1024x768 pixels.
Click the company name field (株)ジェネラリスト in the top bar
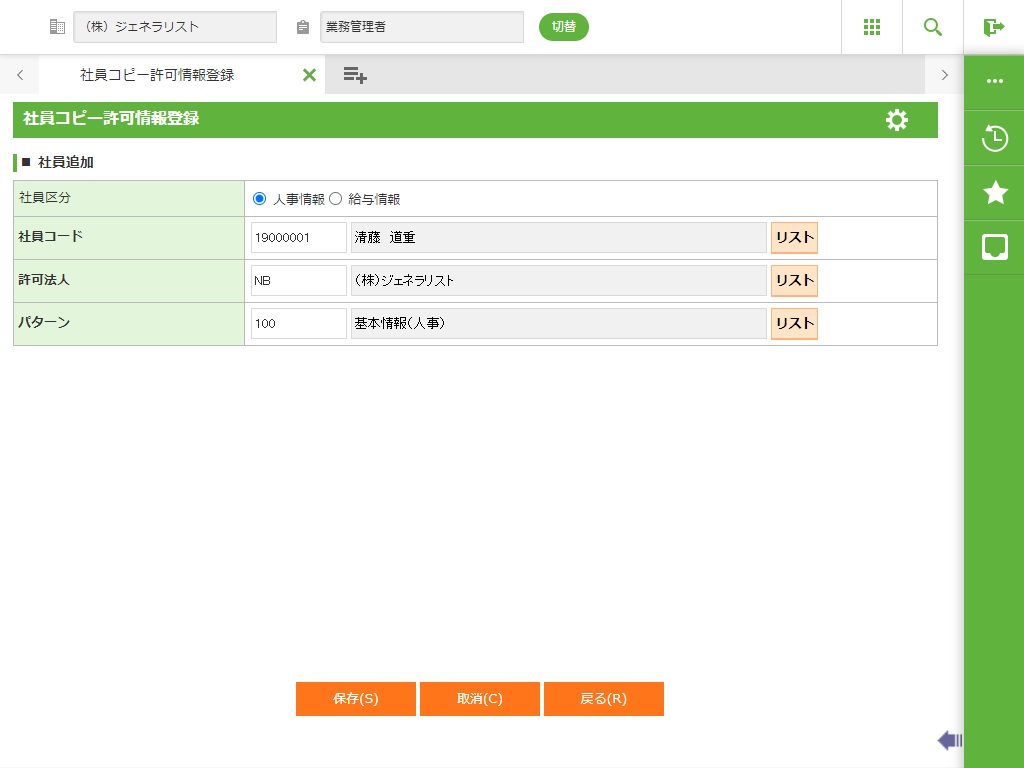click(x=175, y=27)
